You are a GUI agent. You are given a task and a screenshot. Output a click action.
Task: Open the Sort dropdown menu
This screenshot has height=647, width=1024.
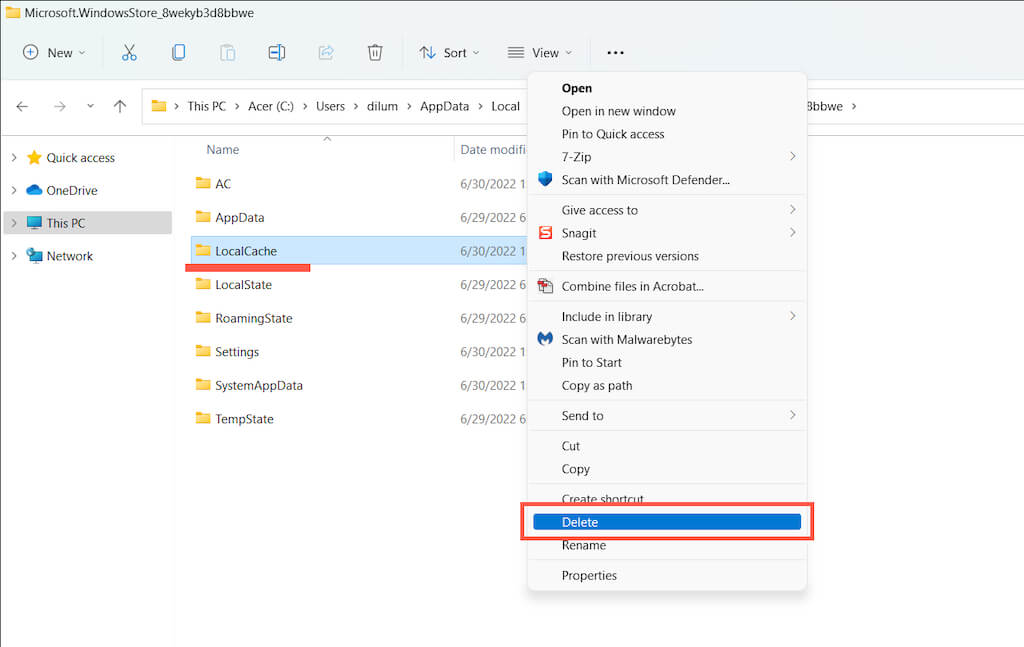(449, 53)
